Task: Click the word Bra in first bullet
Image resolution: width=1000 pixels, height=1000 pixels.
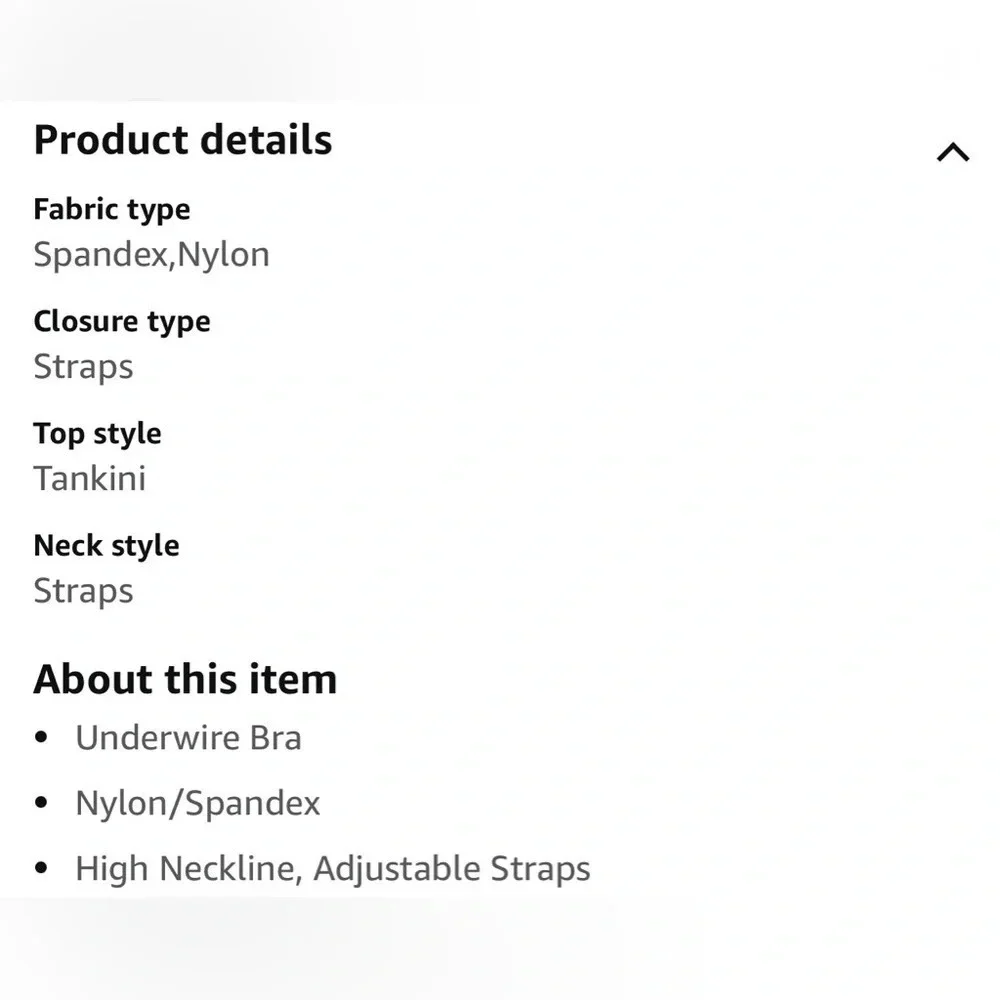Action: coord(277,738)
